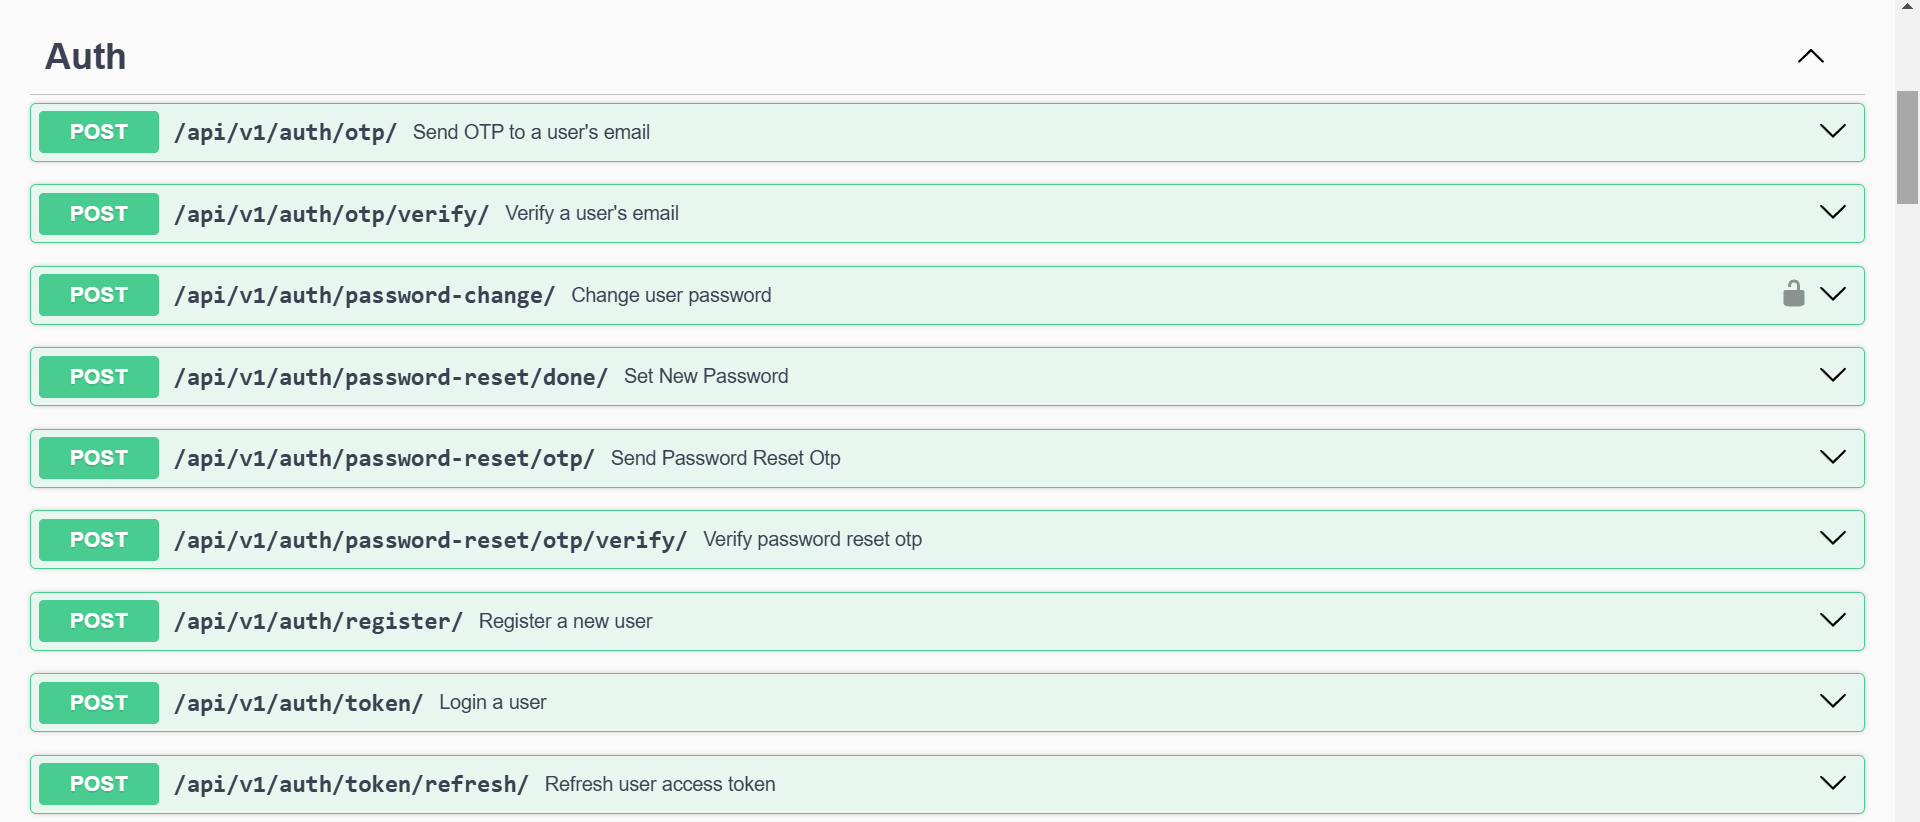
Task: Open the /api/v1/auth/token/ path link
Action: [x=298, y=703]
